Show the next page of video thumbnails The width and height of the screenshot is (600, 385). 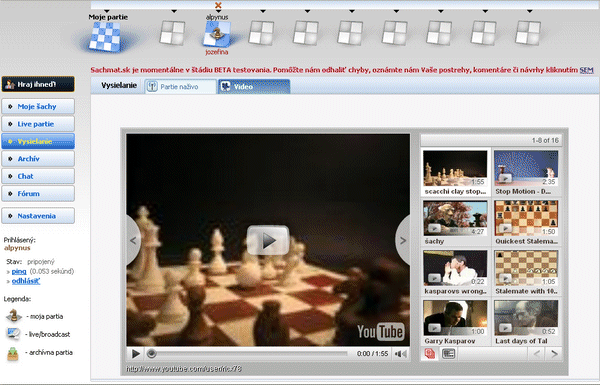tap(554, 354)
